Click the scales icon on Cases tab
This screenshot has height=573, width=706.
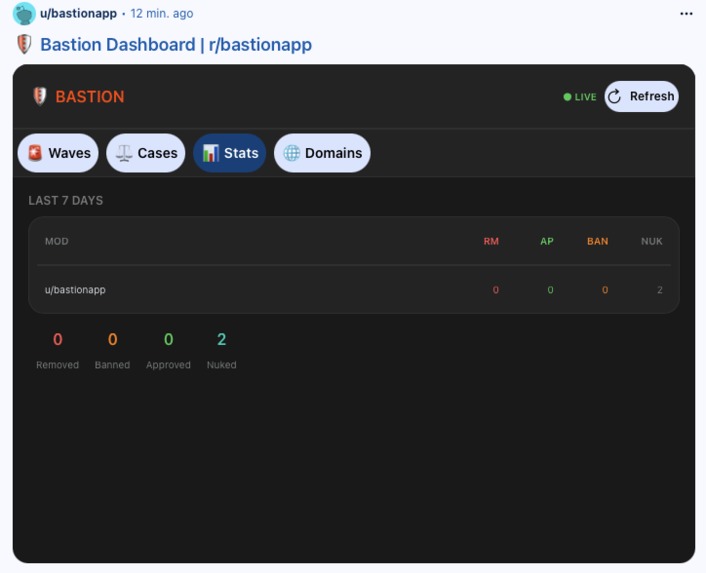click(124, 153)
